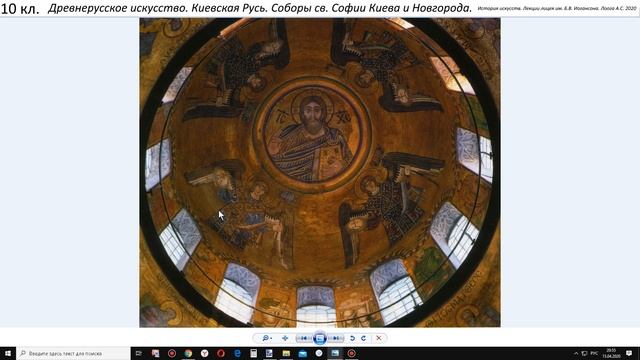Click the slide title about Древнерусское искусство
The height and width of the screenshot is (360, 640).
[x=260, y=8]
